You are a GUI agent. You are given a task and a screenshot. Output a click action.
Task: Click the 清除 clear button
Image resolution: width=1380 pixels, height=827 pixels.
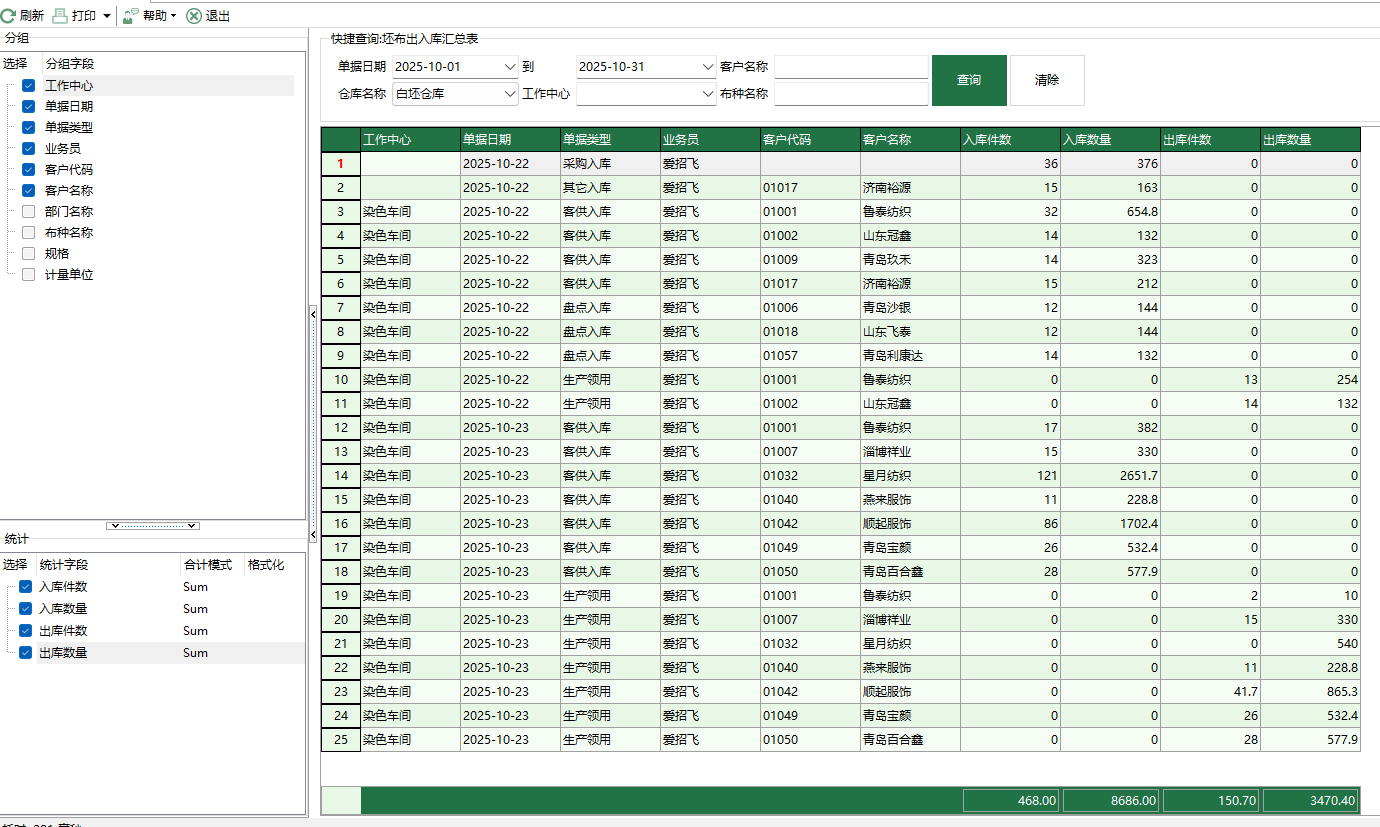(x=1047, y=80)
